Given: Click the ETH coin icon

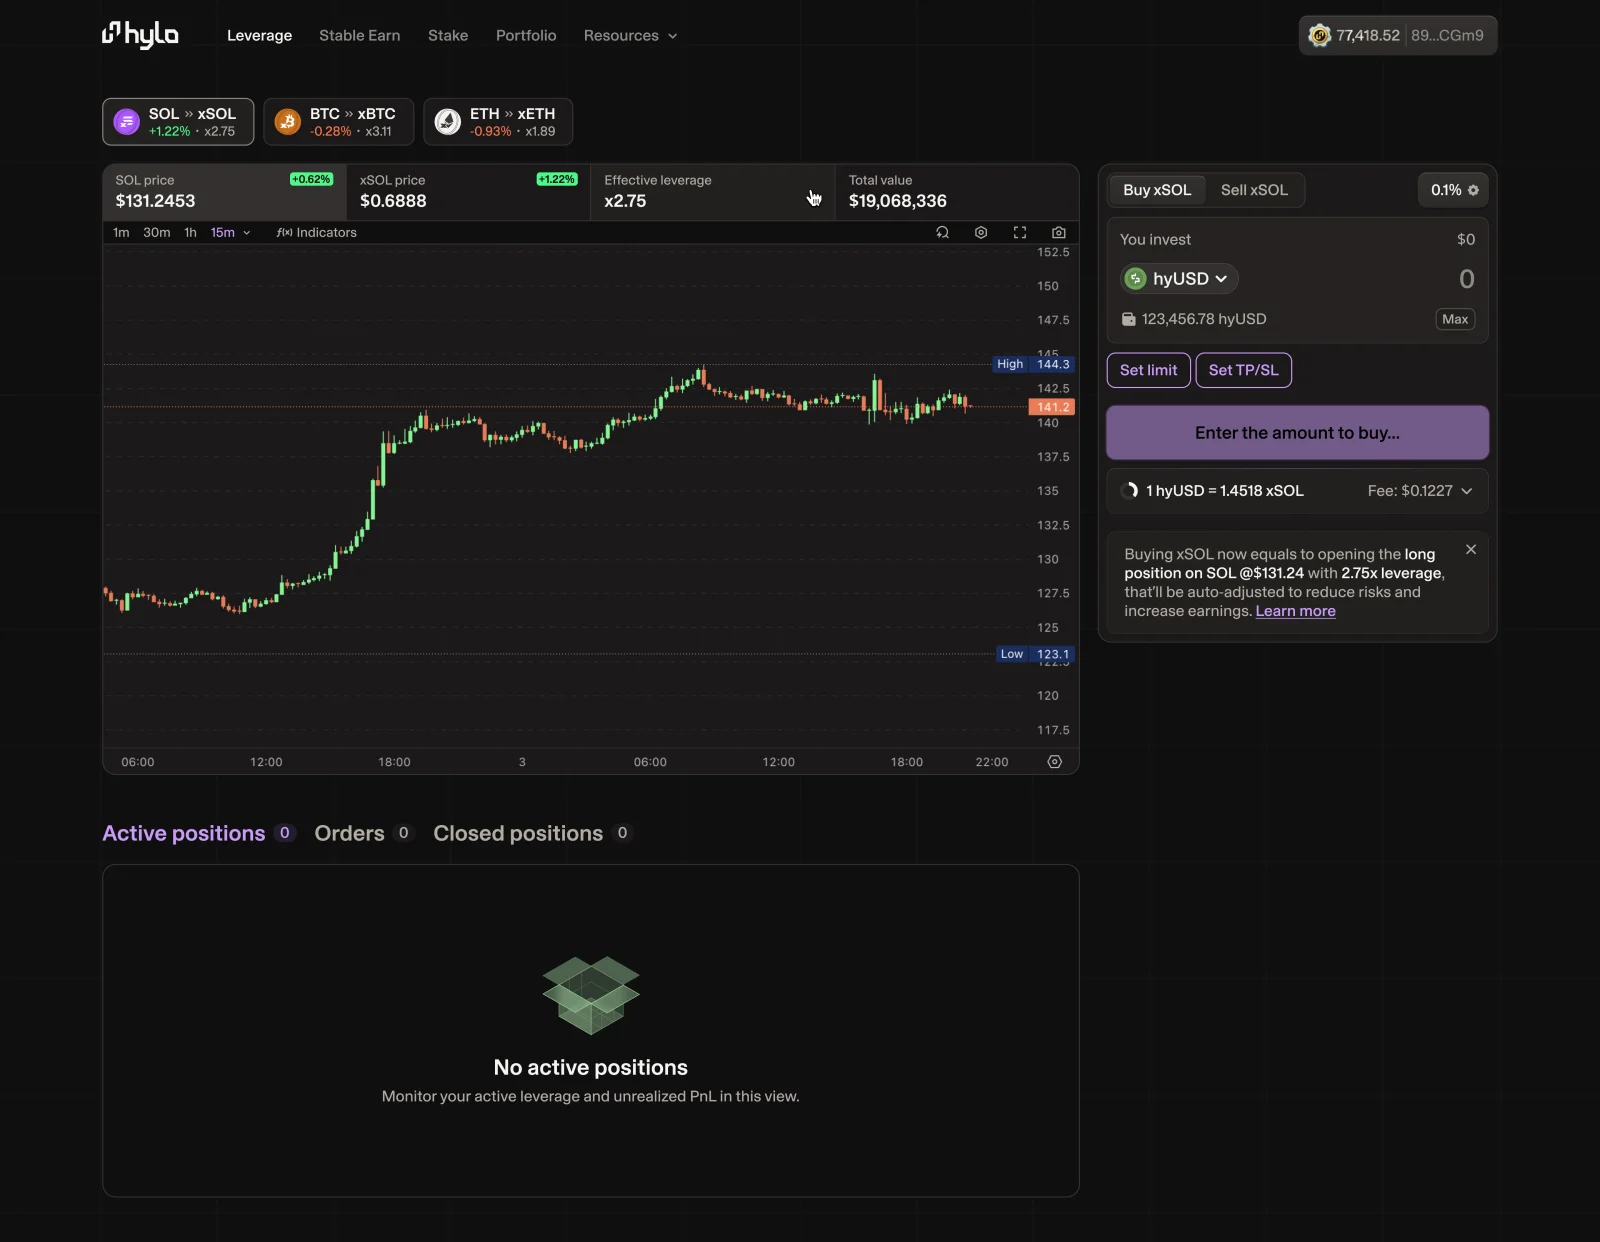Looking at the screenshot, I should [448, 122].
